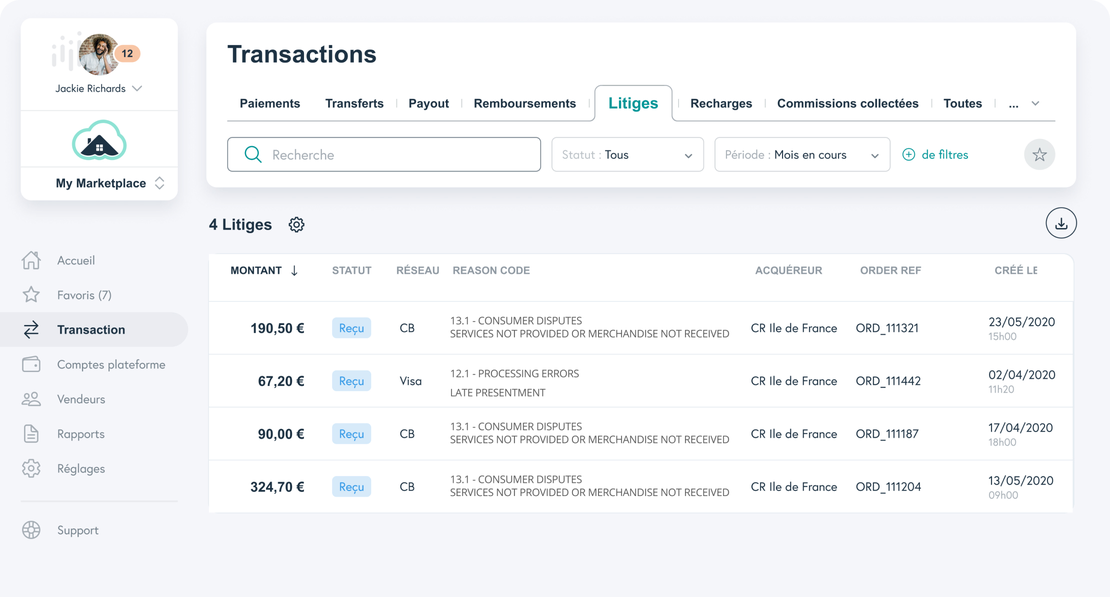Open the Période dropdown

(x=801, y=155)
